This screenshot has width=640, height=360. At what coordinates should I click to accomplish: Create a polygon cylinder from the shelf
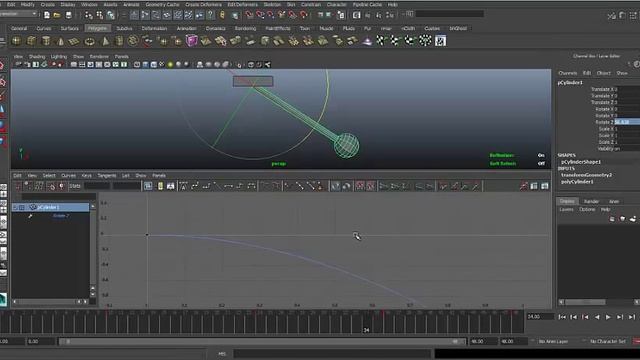pyautogui.click(x=46, y=41)
